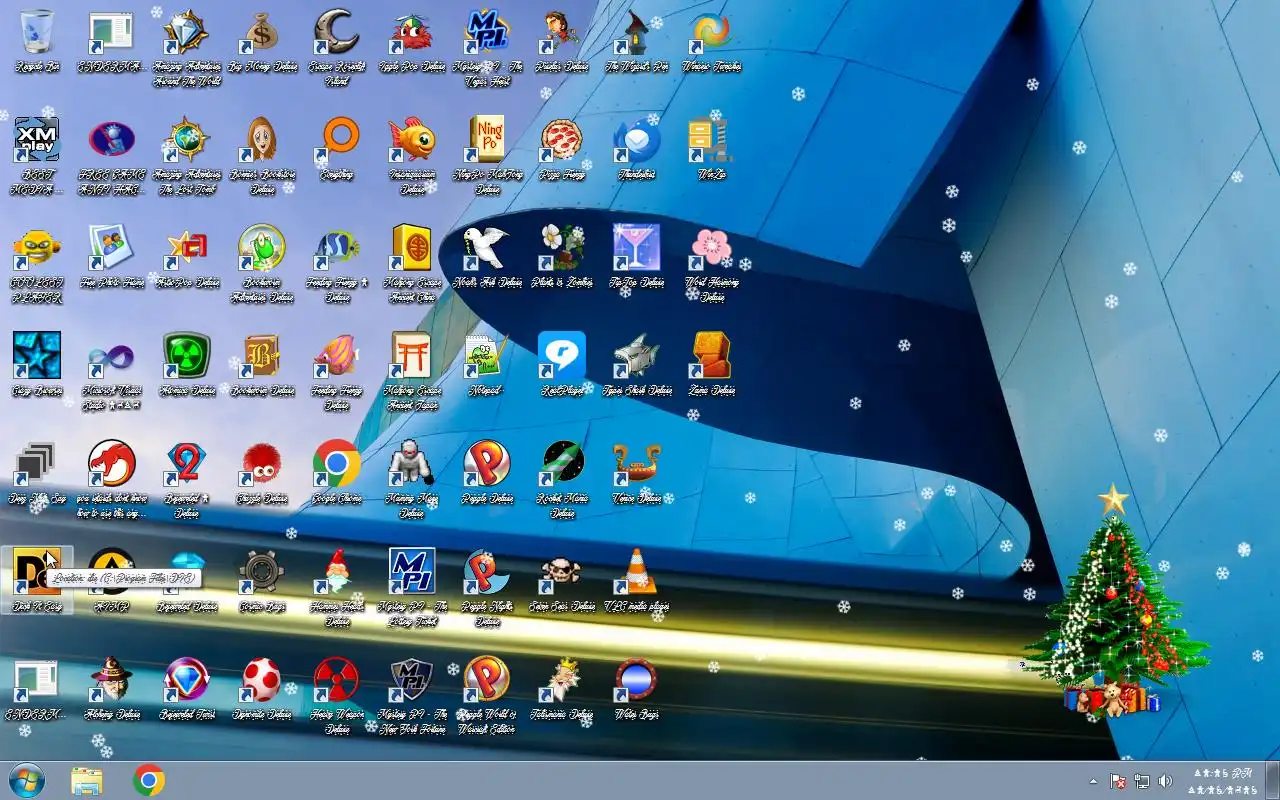Launch Cosmic Bugs gear icon
The width and height of the screenshot is (1280, 800).
262,572
